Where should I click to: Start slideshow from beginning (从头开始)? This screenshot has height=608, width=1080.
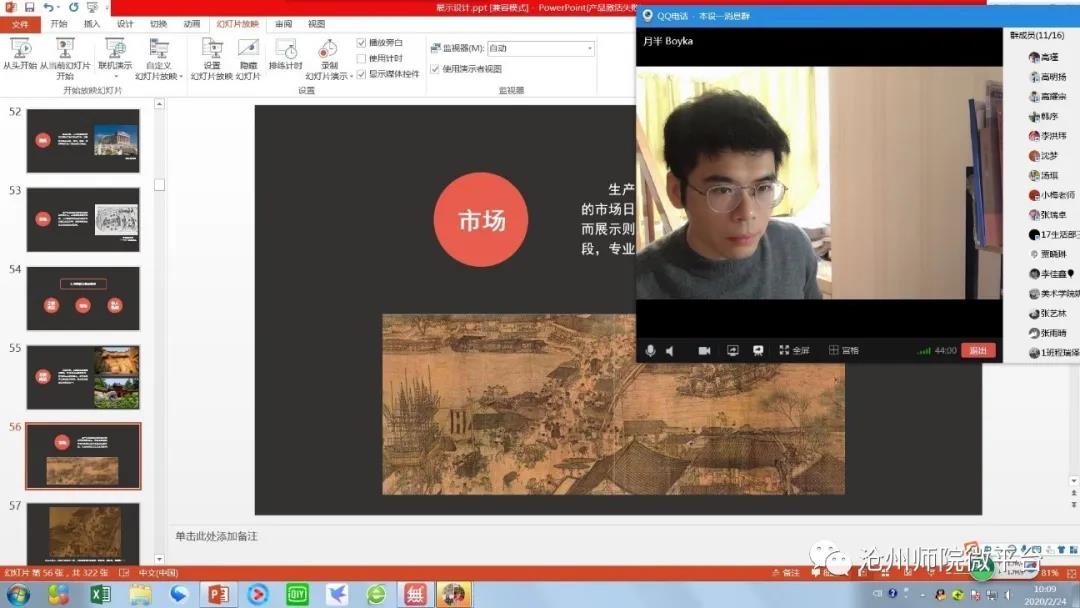click(x=19, y=54)
